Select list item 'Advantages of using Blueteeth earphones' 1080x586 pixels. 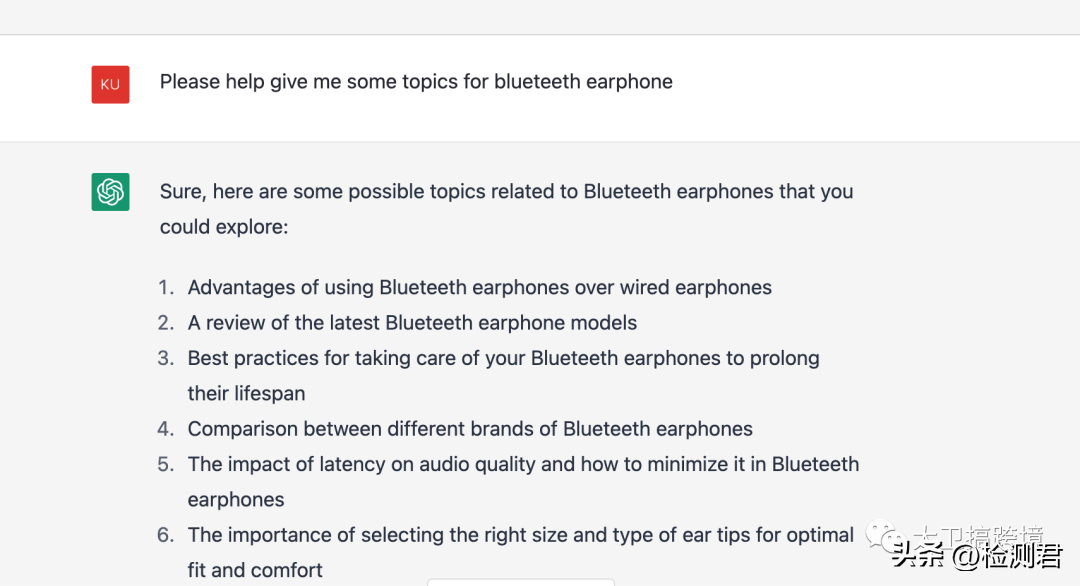click(x=479, y=287)
